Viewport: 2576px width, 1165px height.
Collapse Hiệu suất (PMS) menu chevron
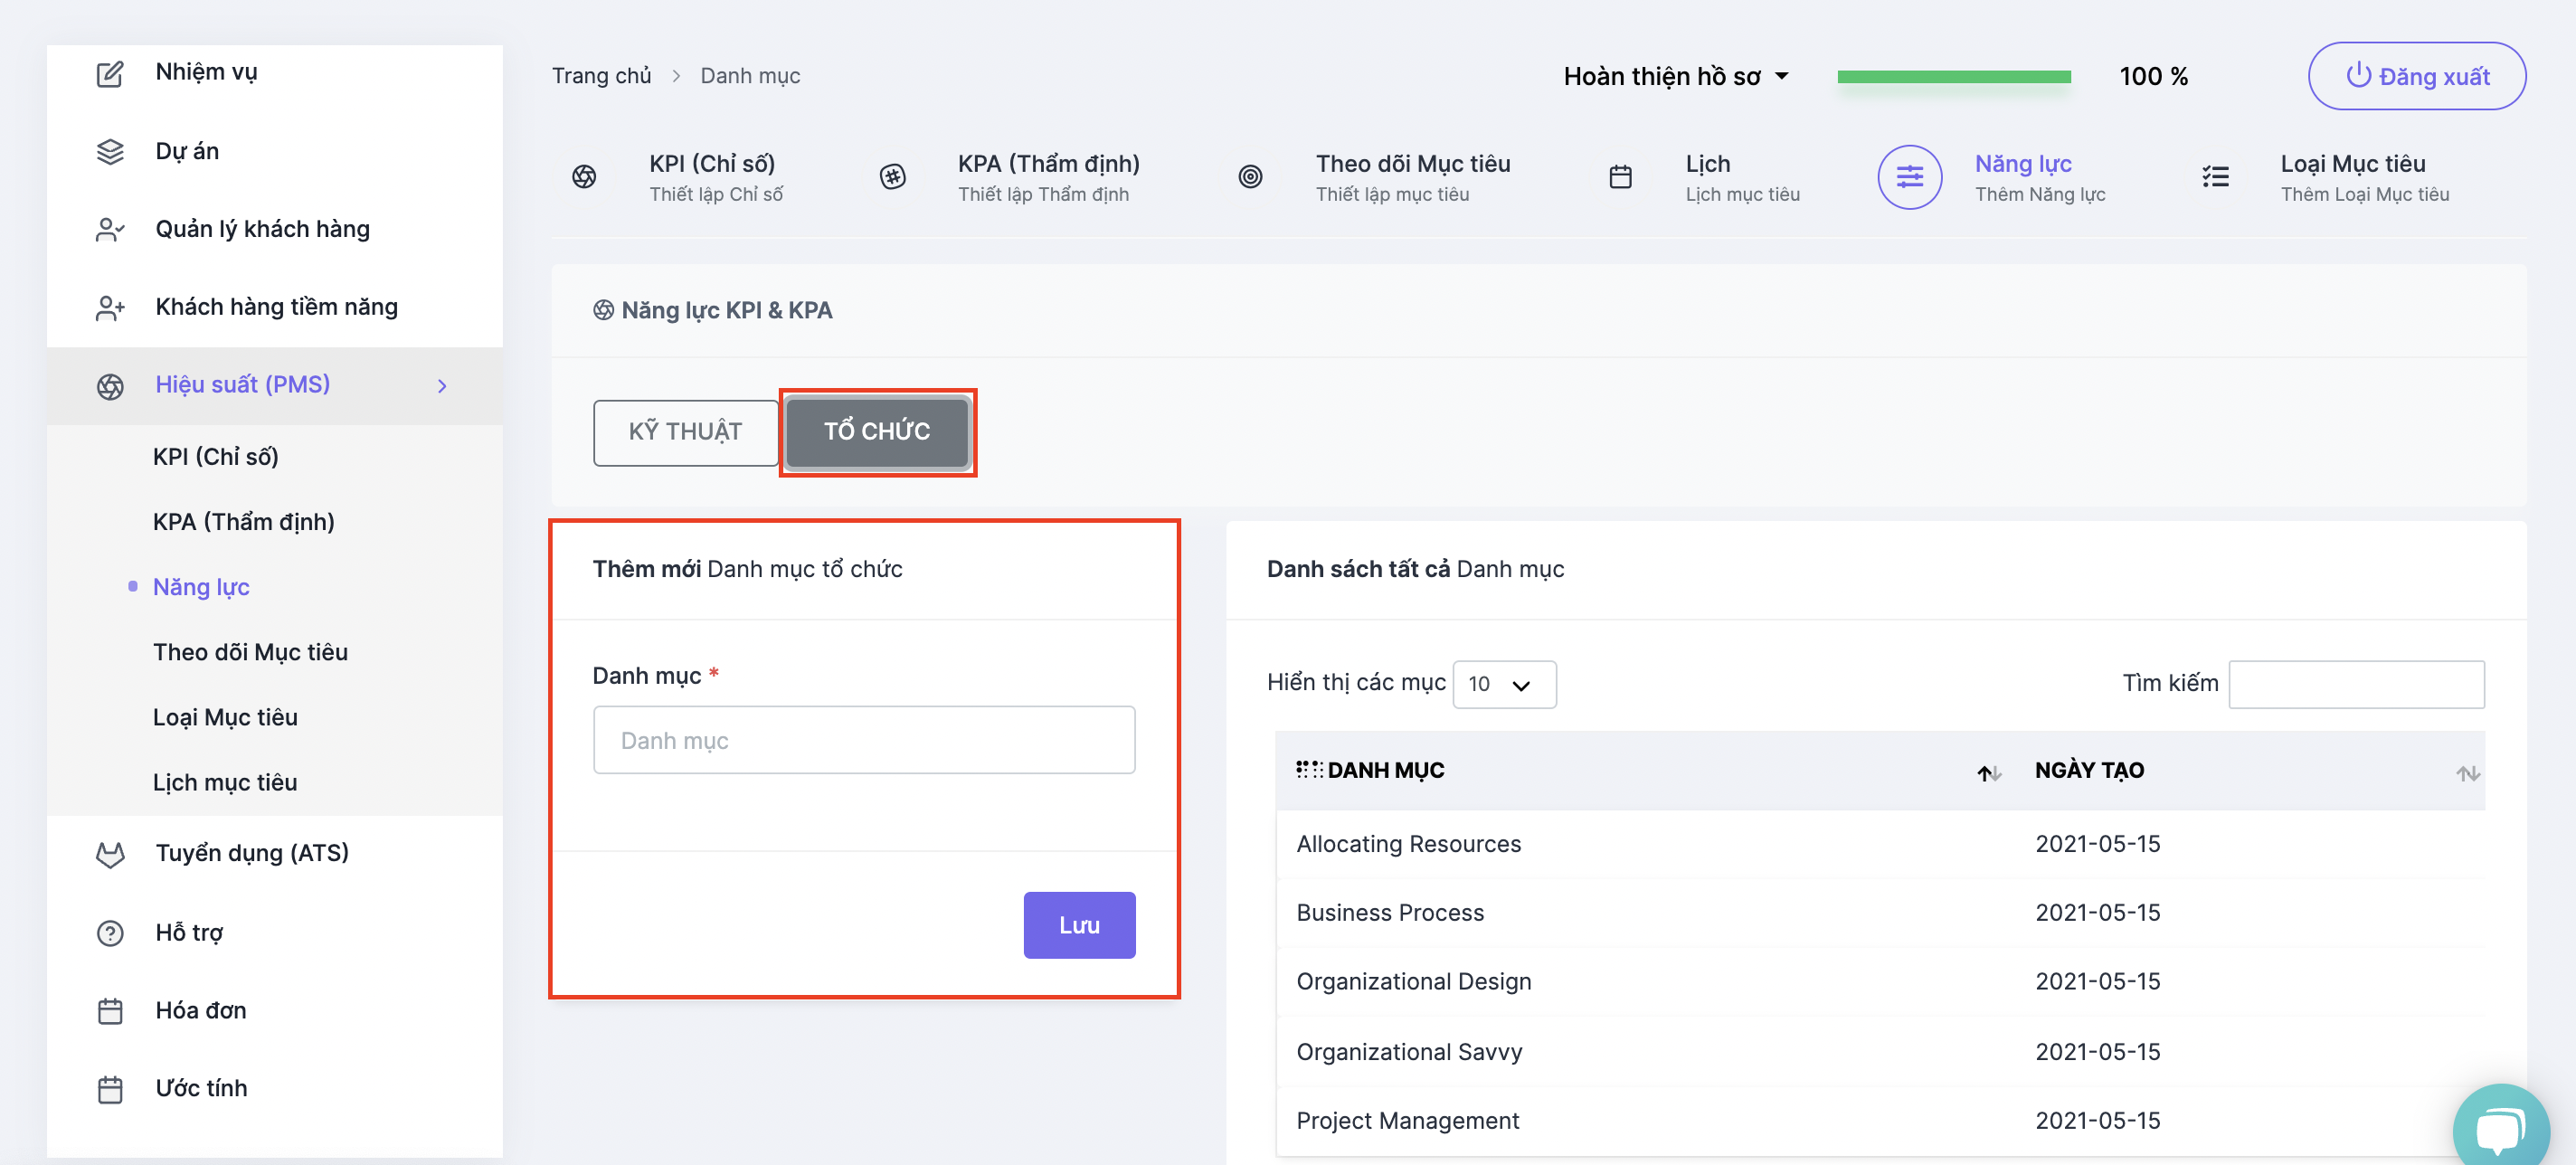[x=442, y=386]
